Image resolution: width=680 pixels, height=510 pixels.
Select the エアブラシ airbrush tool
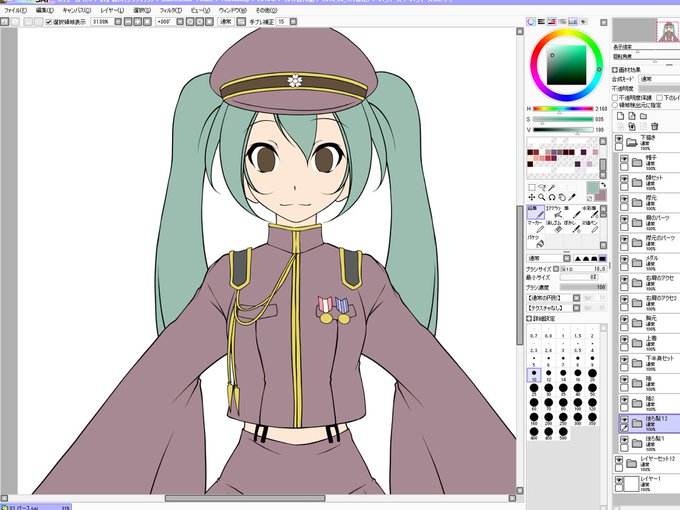[x=554, y=212]
